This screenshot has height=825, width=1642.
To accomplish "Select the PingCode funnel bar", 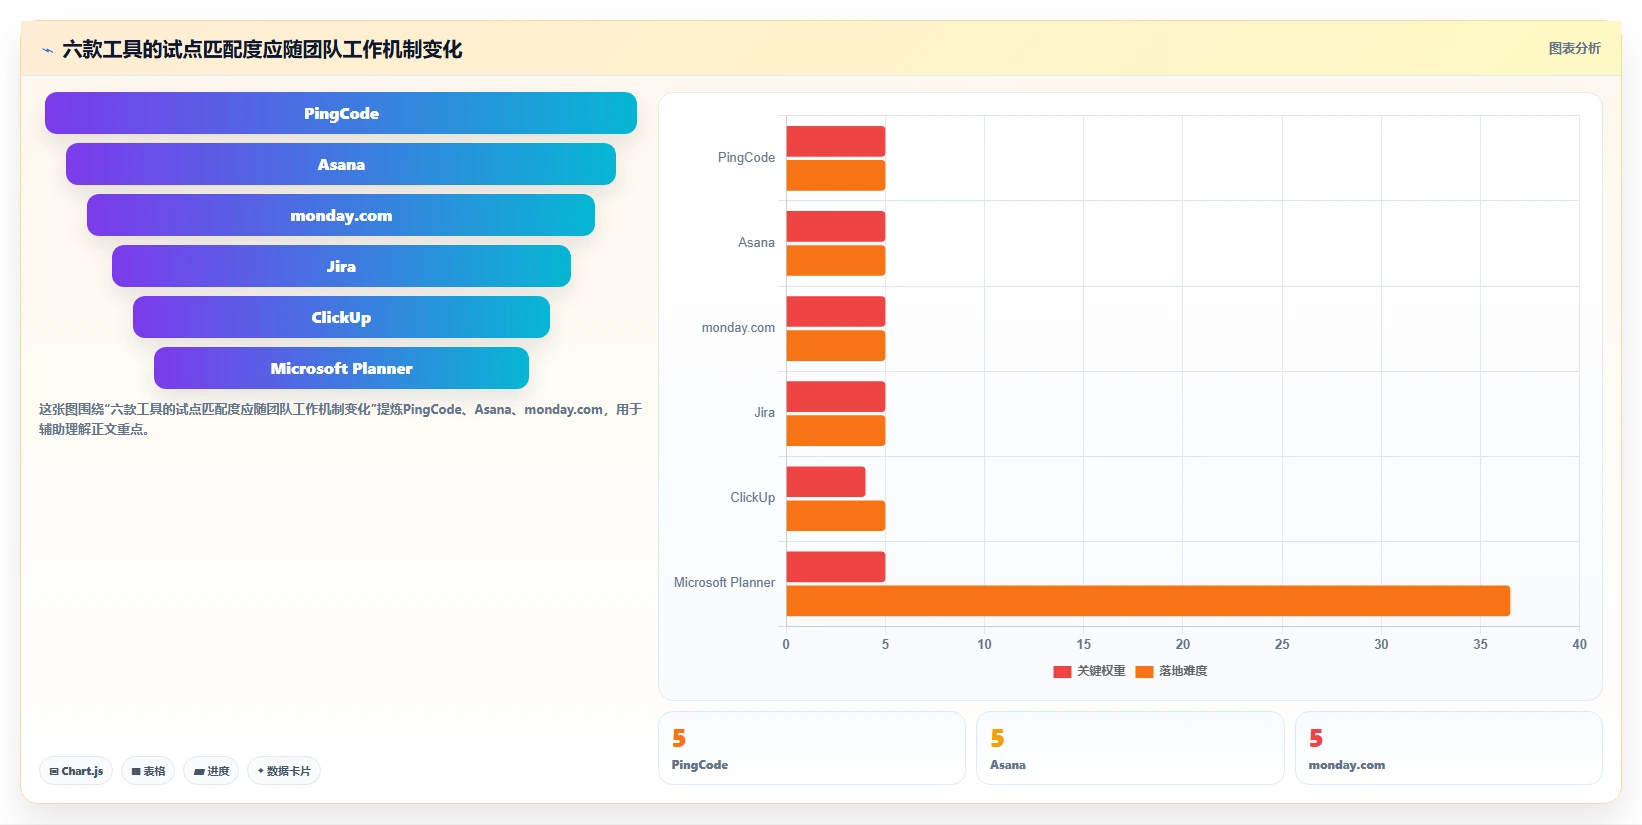I will [341, 113].
